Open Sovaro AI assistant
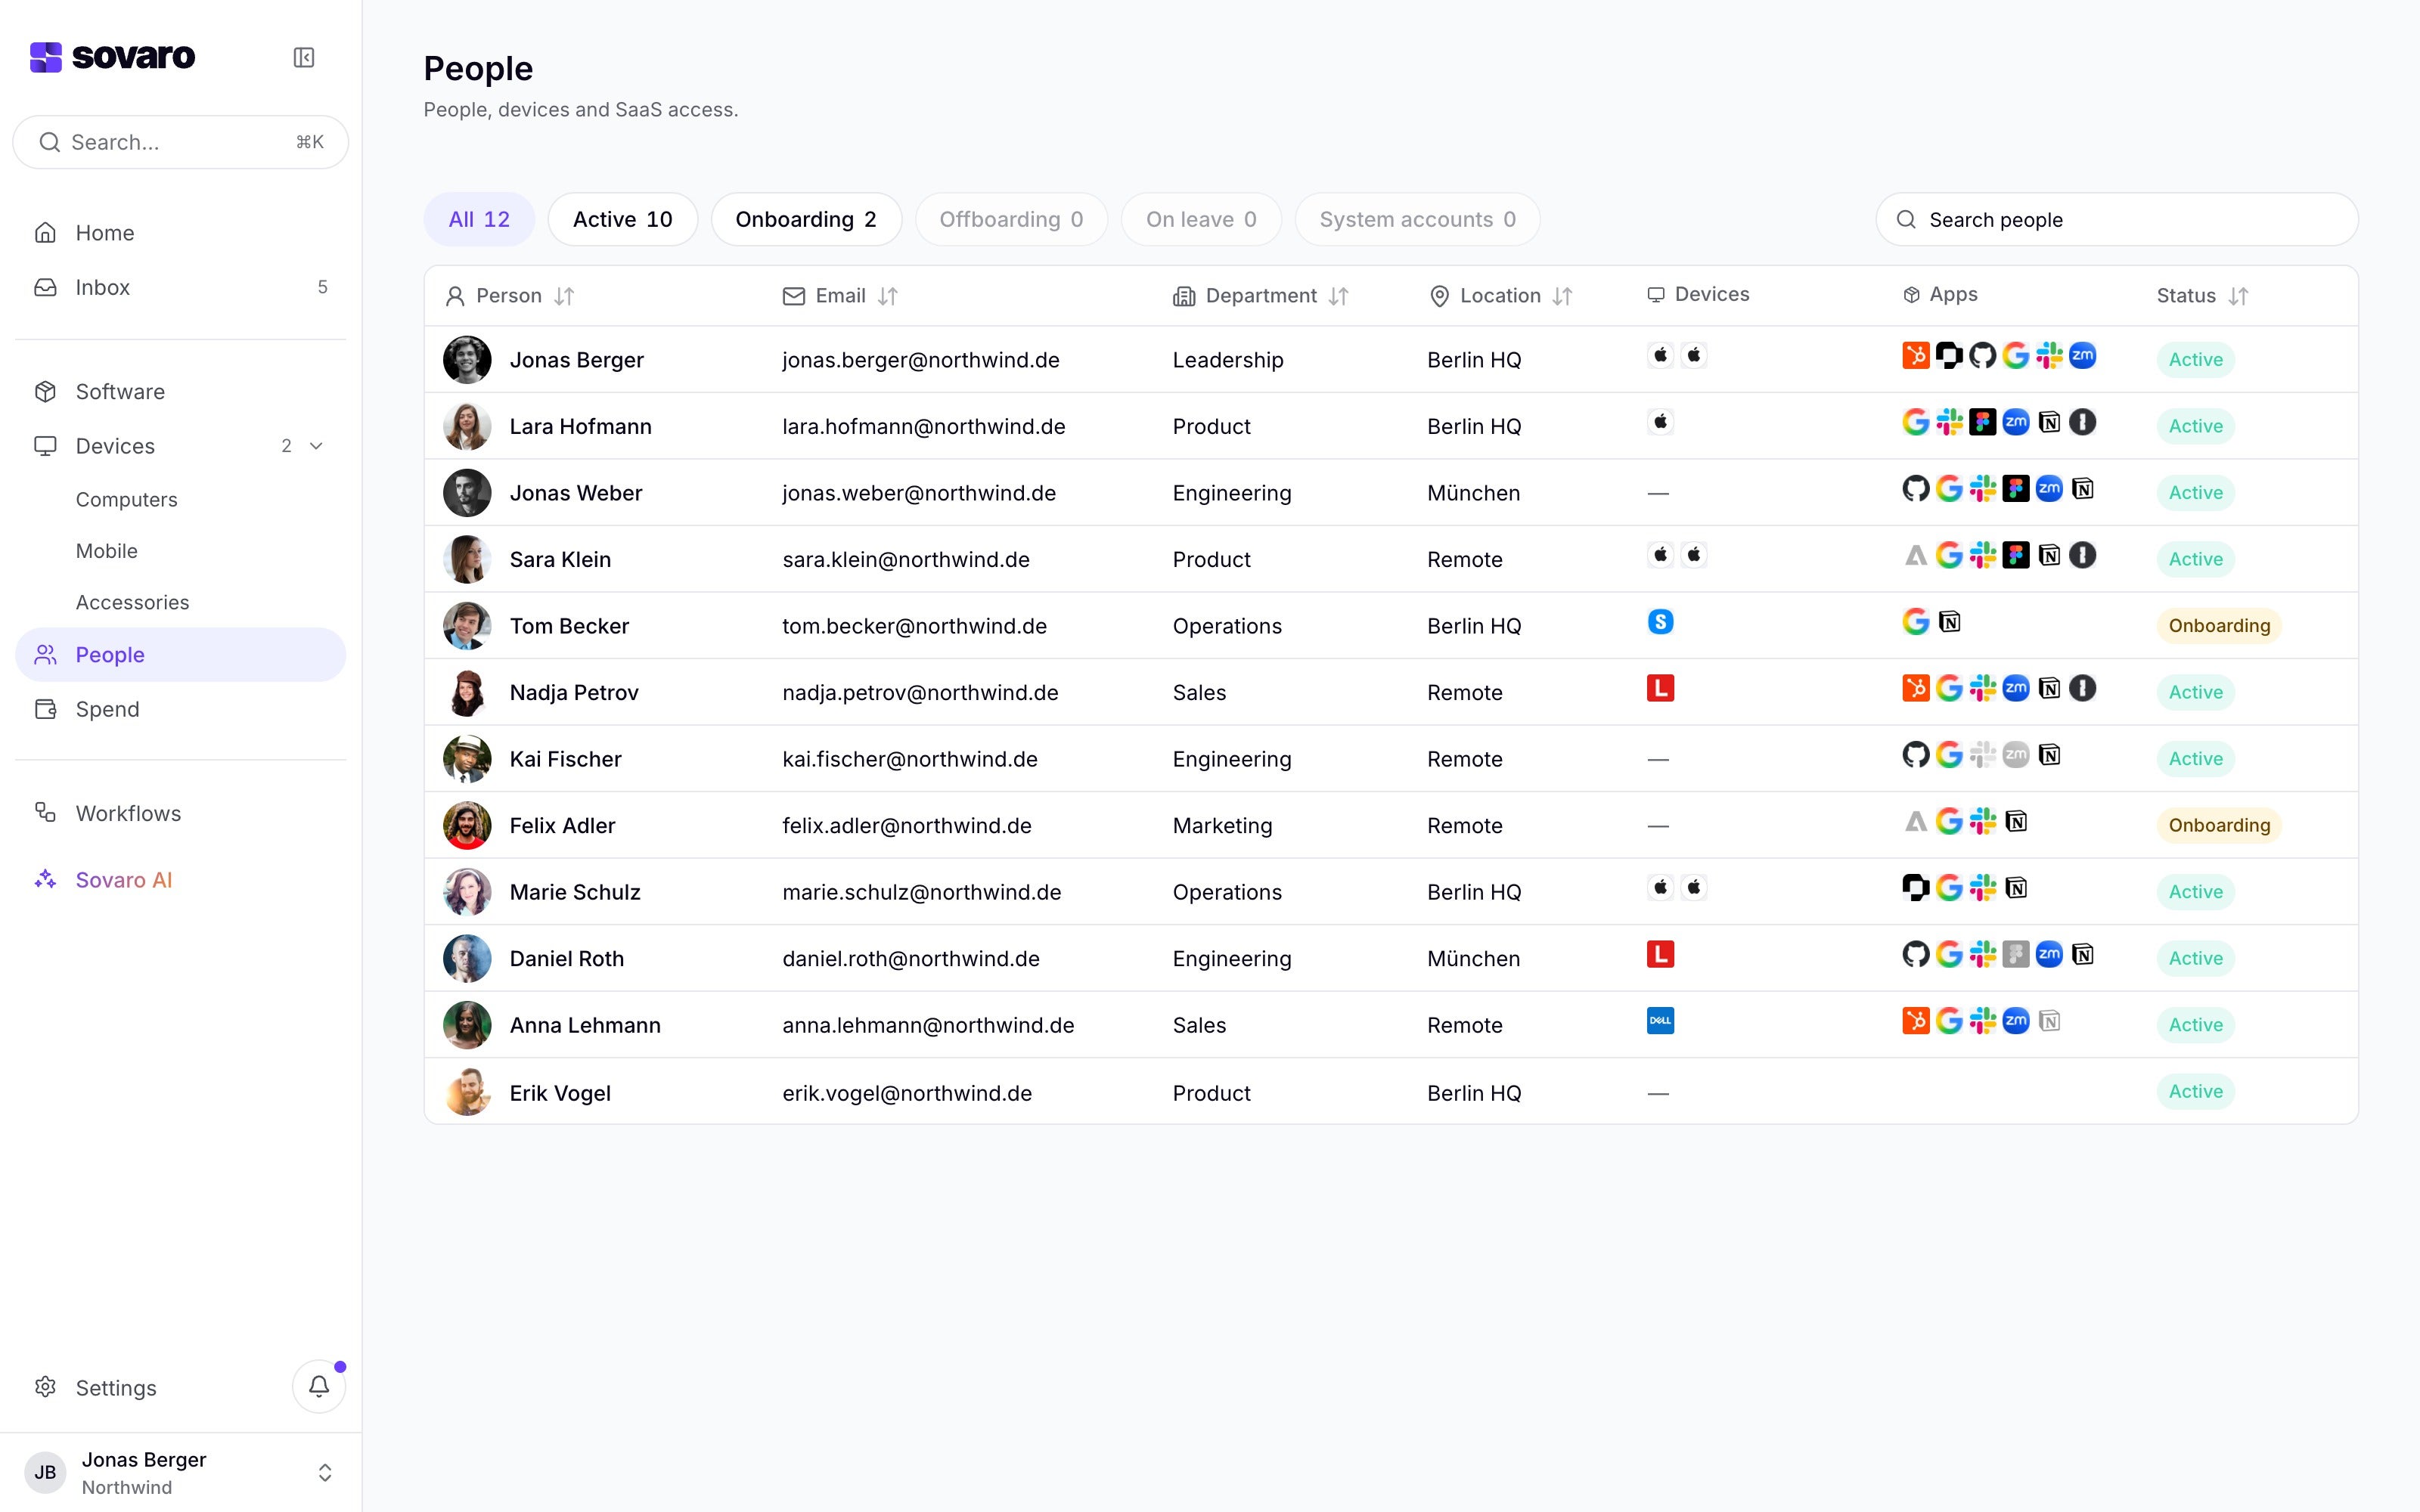This screenshot has width=2420, height=1512. [180, 880]
